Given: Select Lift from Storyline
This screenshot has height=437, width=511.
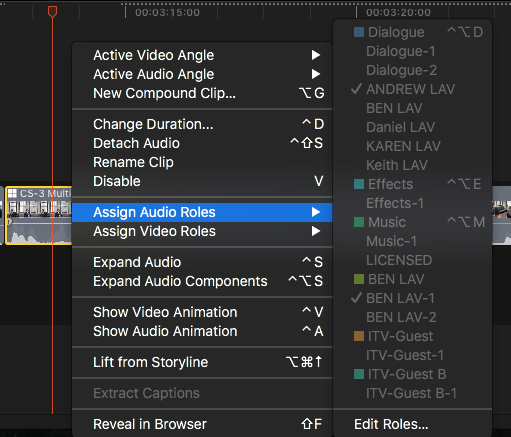Looking at the screenshot, I should pyautogui.click(x=202, y=362).
